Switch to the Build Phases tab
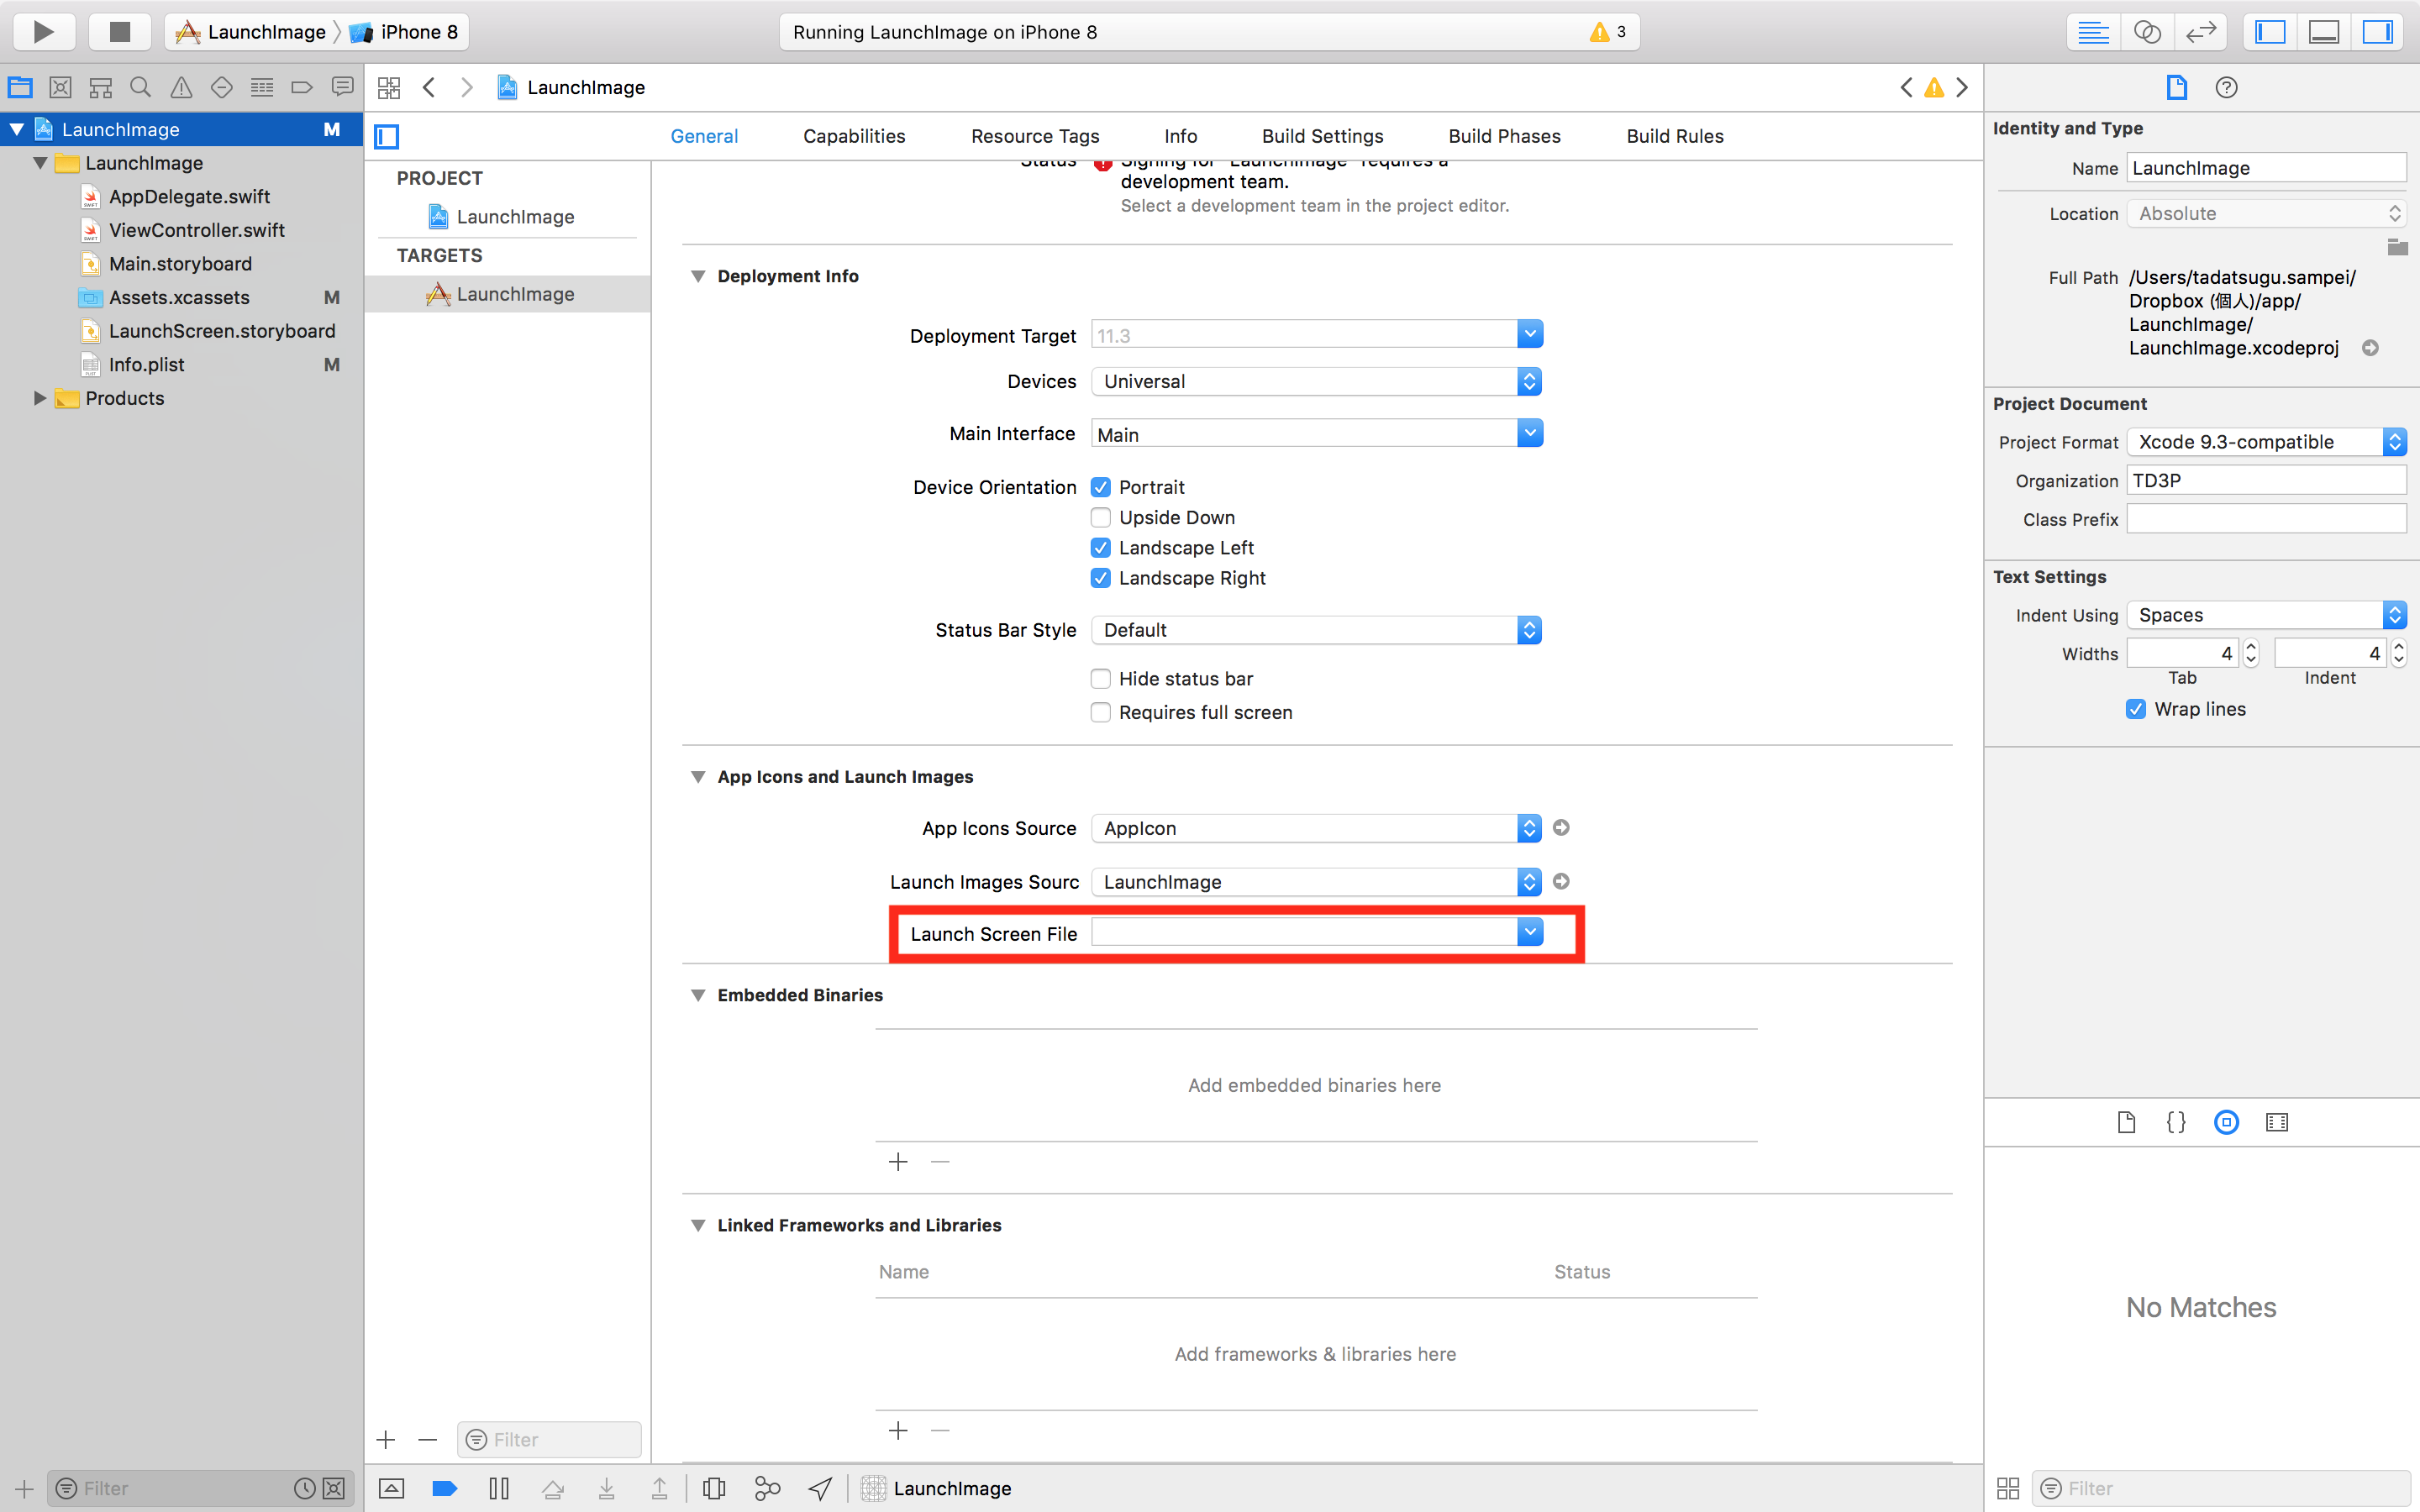The width and height of the screenshot is (2420, 1512). click(x=1505, y=136)
